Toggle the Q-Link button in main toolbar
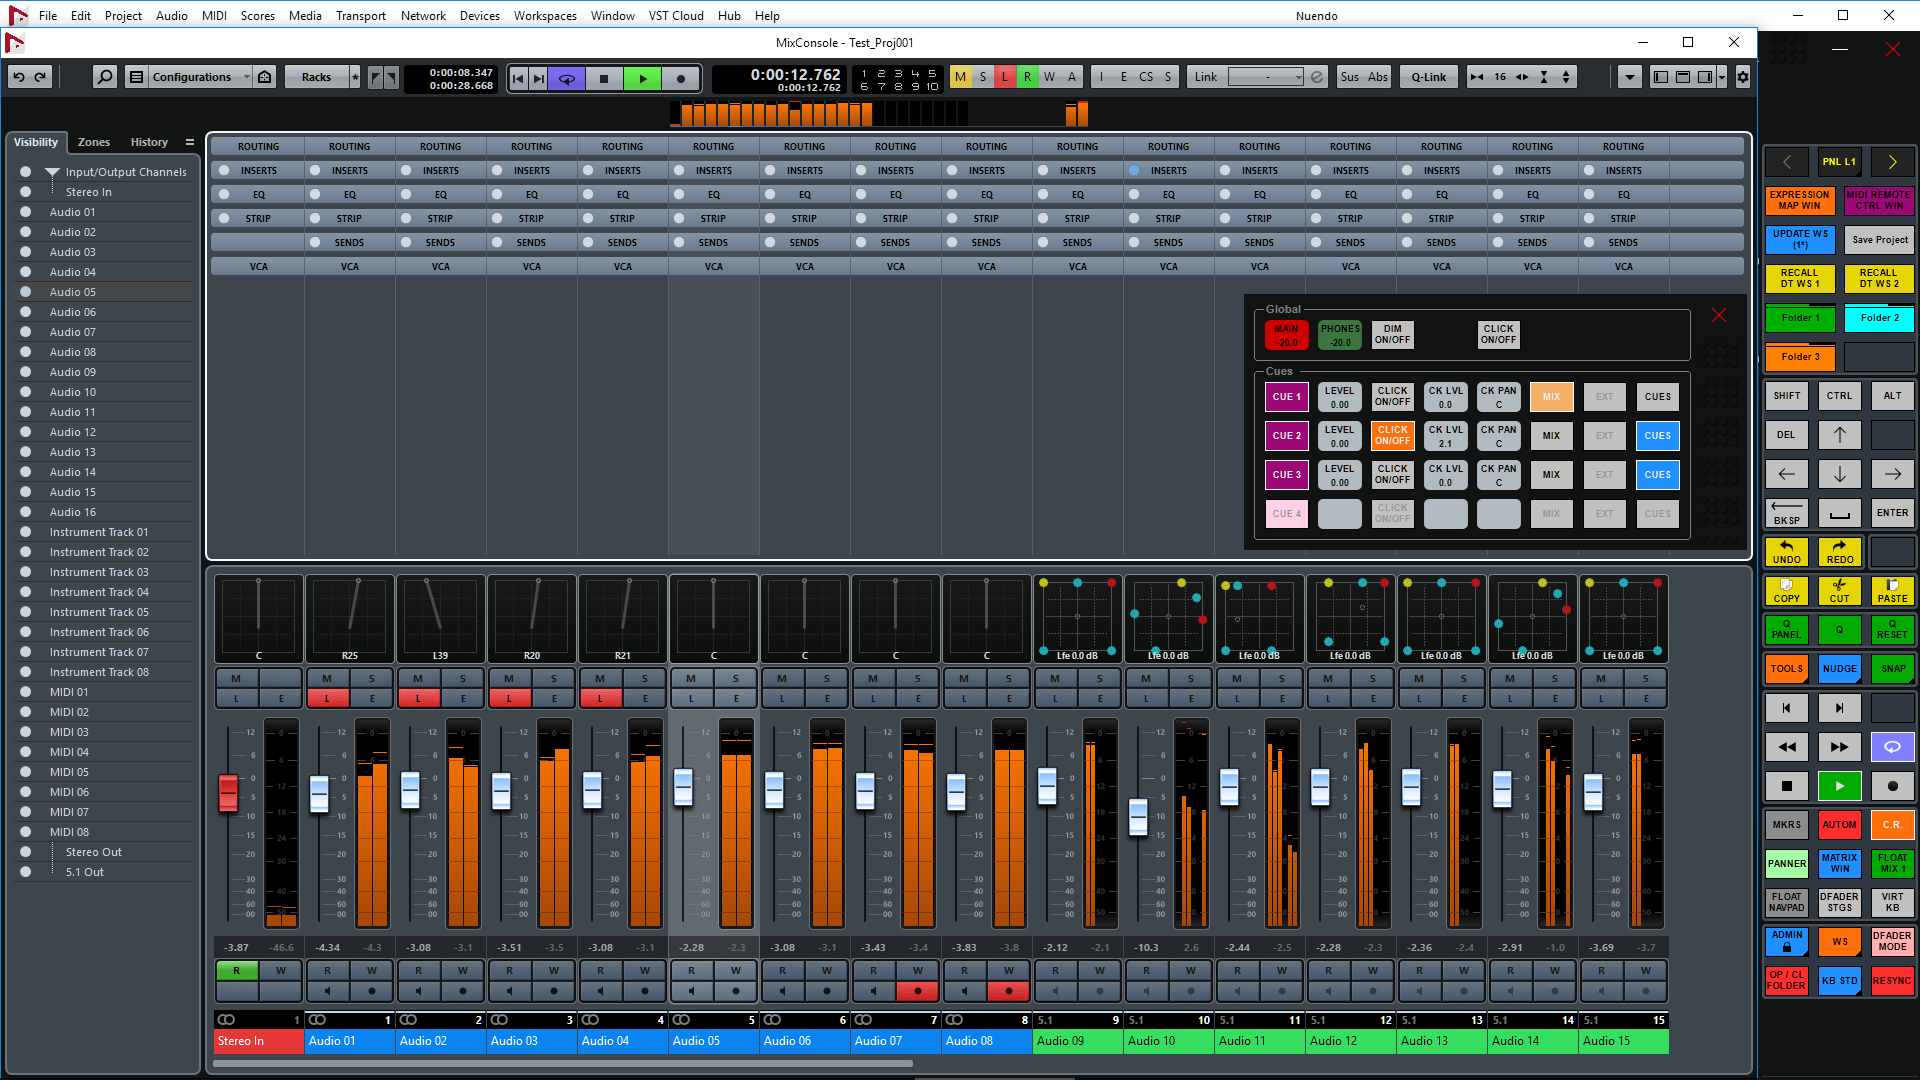 pyautogui.click(x=1427, y=76)
